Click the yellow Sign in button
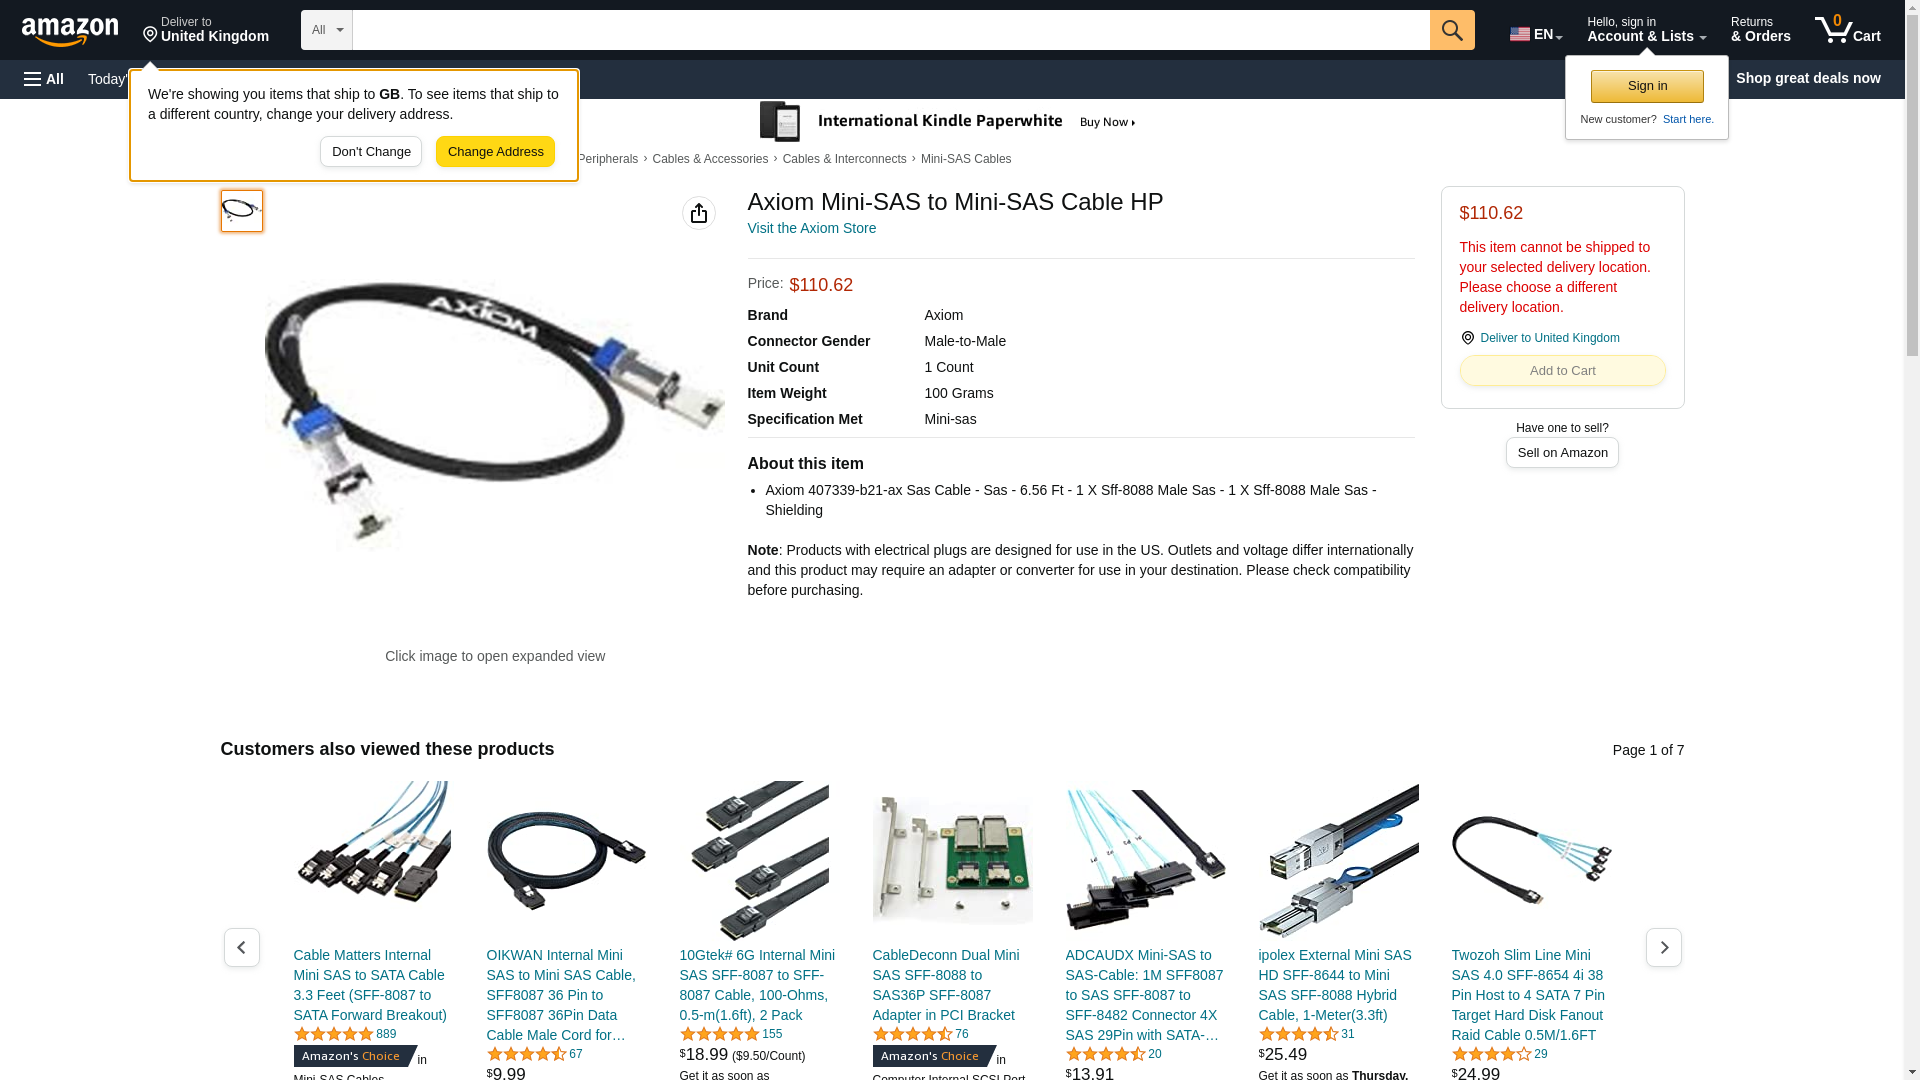 coord(1647,86)
